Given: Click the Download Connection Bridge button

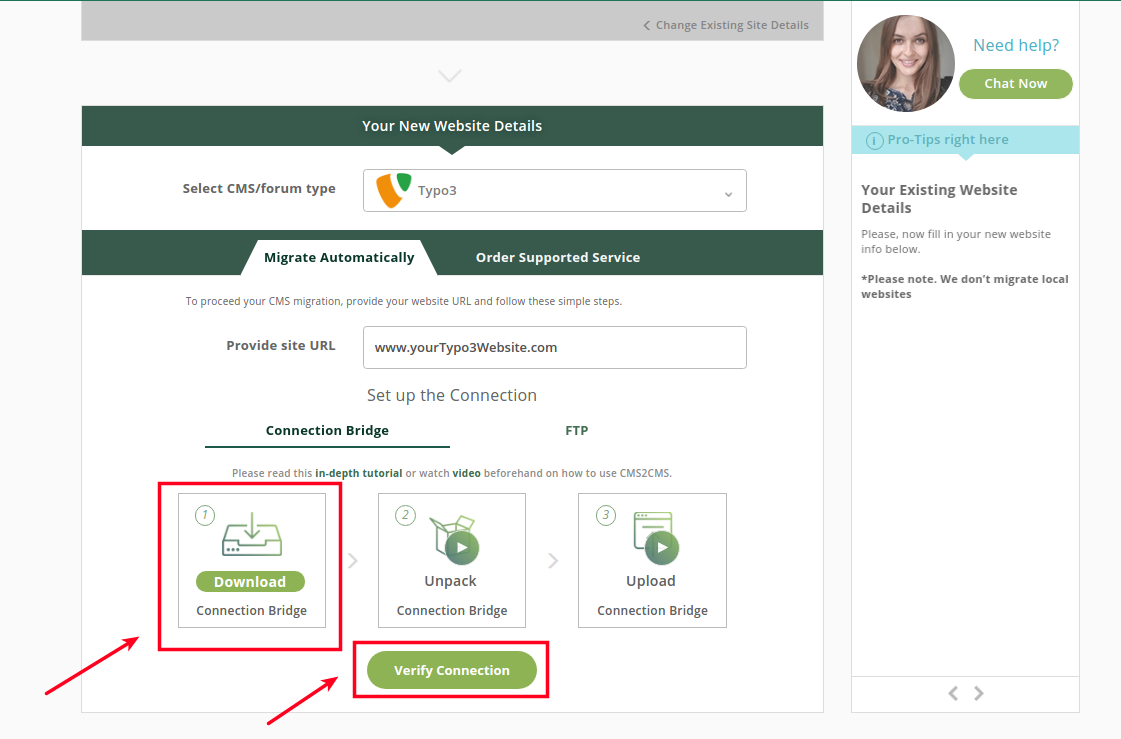Looking at the screenshot, I should point(250,582).
